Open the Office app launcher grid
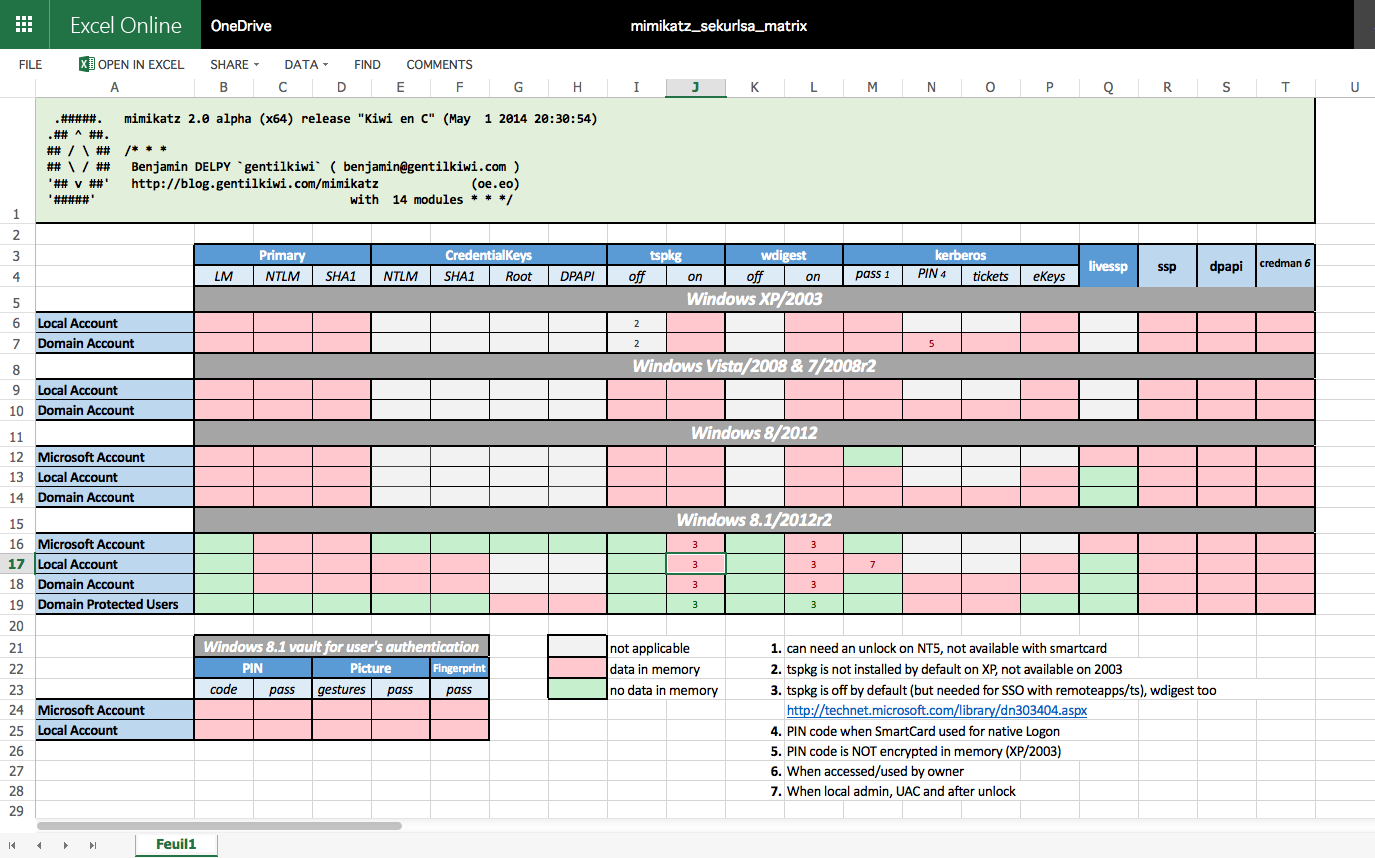 coord(23,25)
